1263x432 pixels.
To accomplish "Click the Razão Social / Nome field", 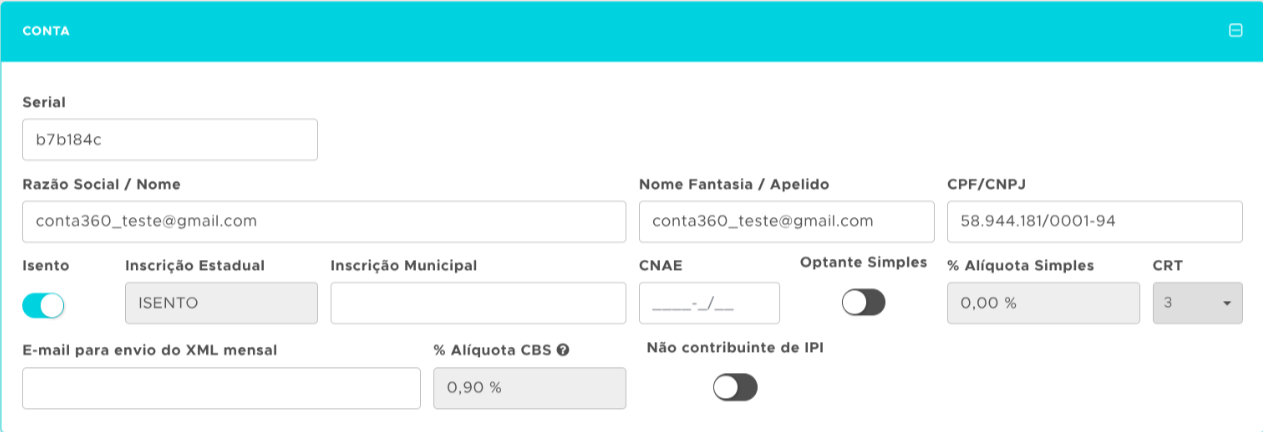I will coord(324,222).
